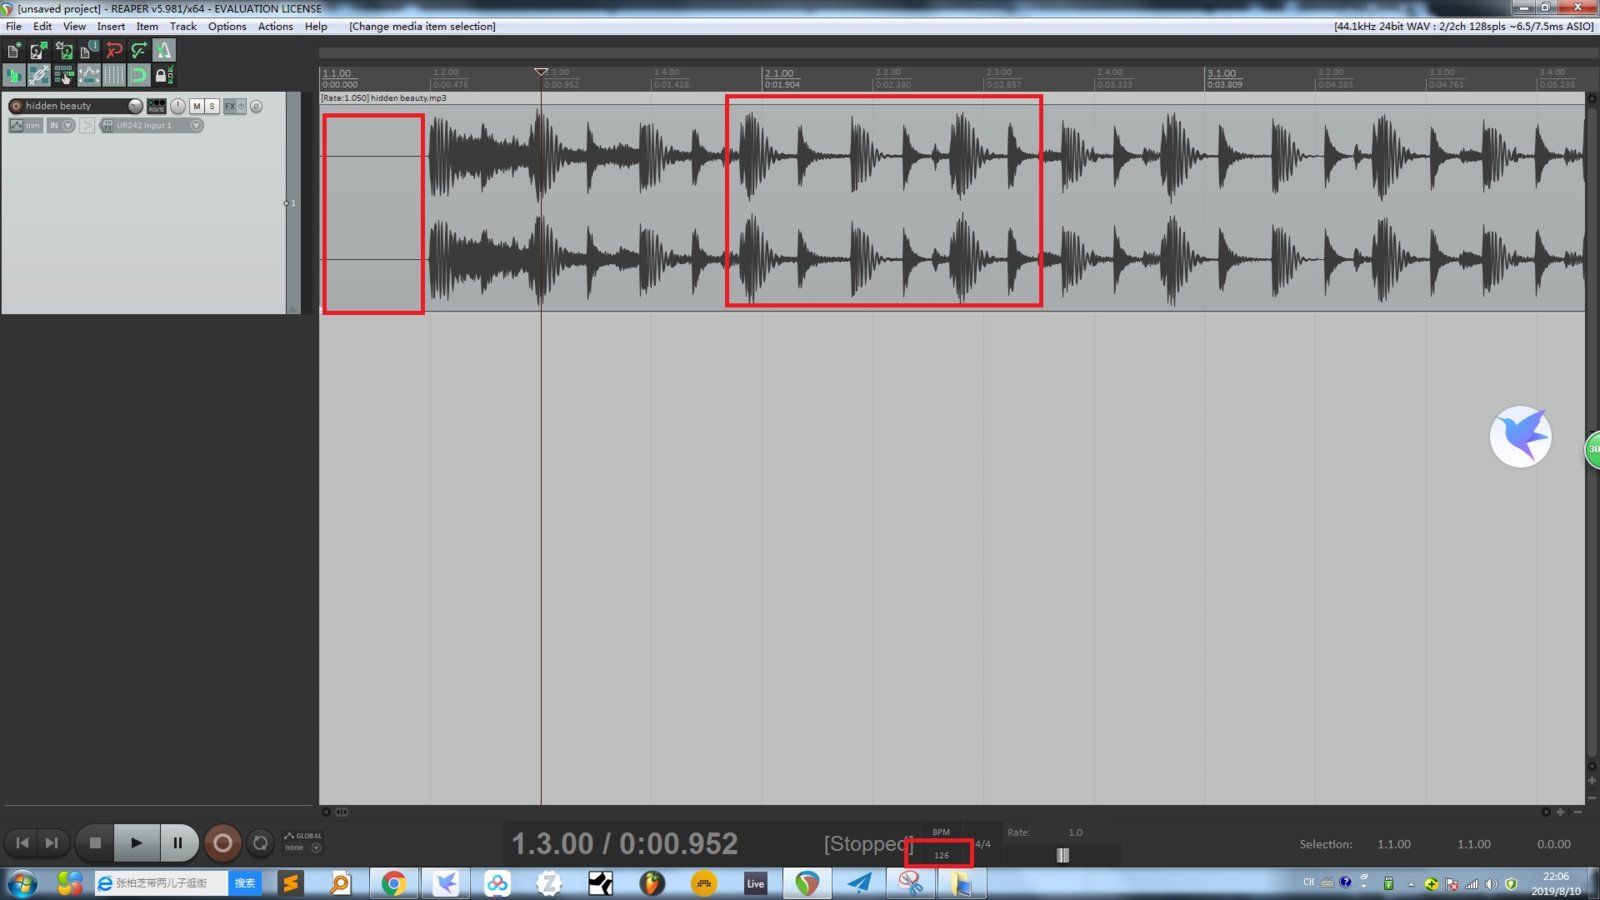Open the GLOBAL automation override dropdown
This screenshot has height=900, width=1600.
[302, 842]
